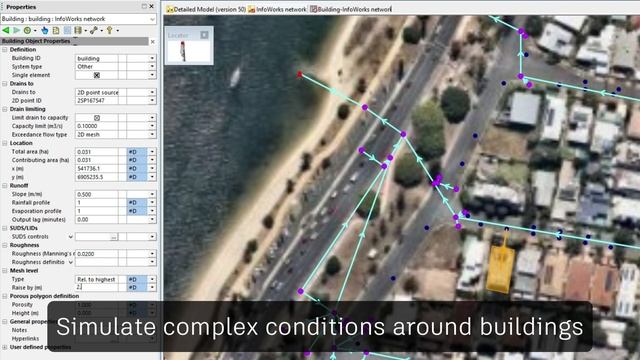Open the yellow document grid icon
This screenshot has width=640, height=360.
click(x=56, y=31)
